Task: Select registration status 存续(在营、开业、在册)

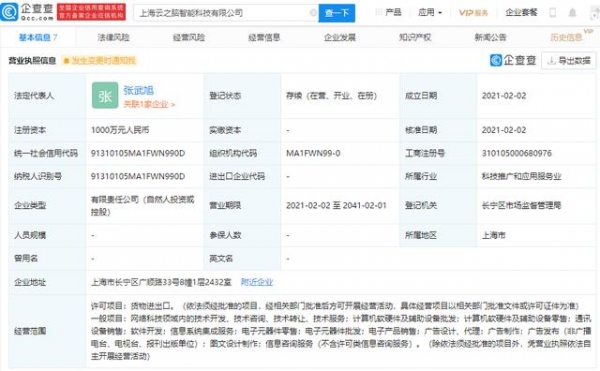Action: click(331, 96)
